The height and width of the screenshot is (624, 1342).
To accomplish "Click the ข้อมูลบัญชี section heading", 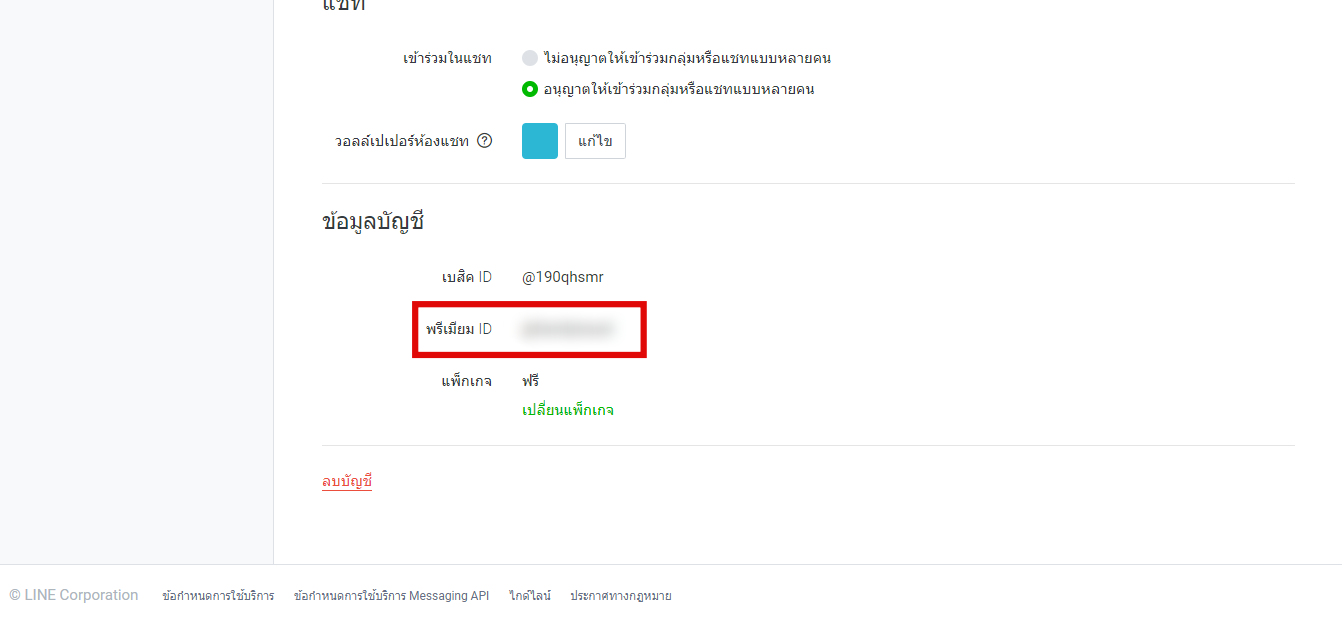I will tap(374, 222).
